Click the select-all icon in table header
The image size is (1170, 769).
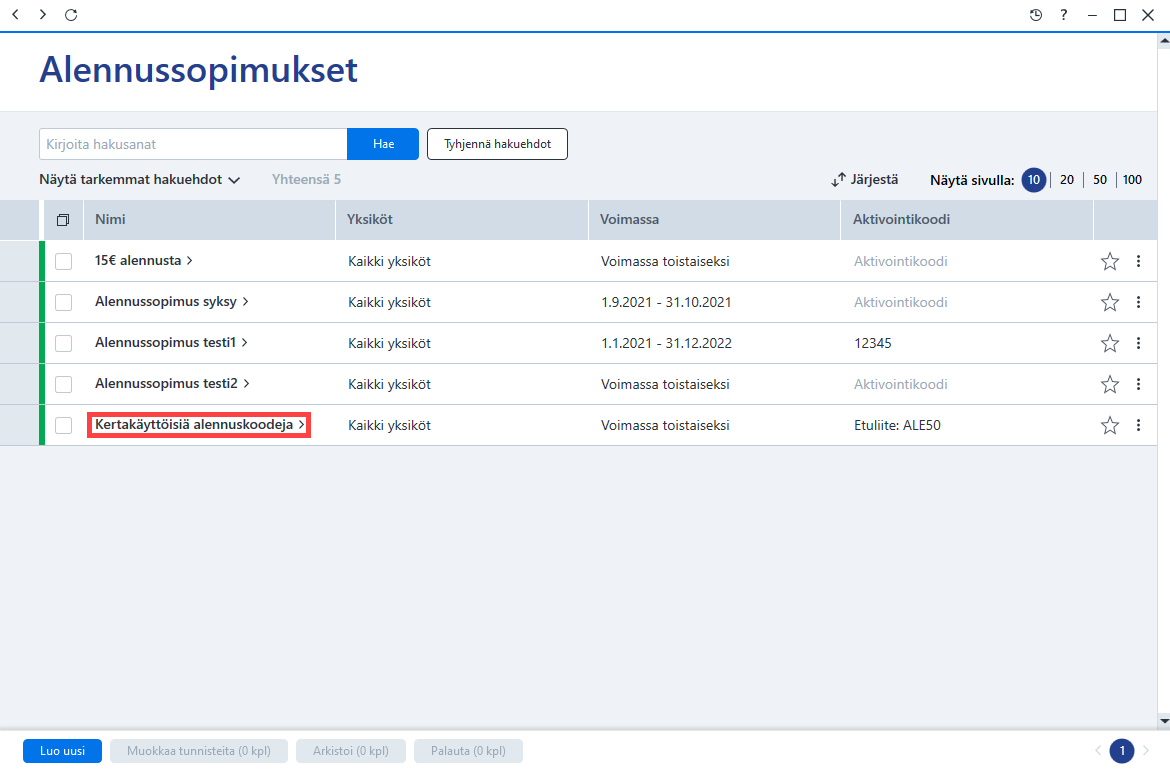tap(63, 220)
